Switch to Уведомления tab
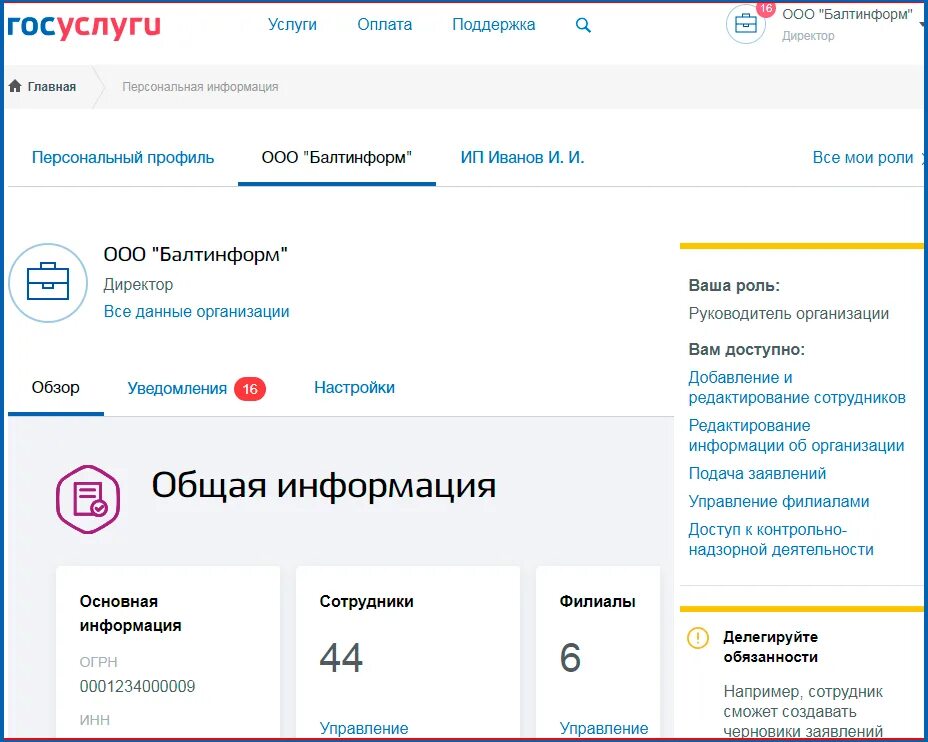This screenshot has height=742, width=928. pos(177,389)
